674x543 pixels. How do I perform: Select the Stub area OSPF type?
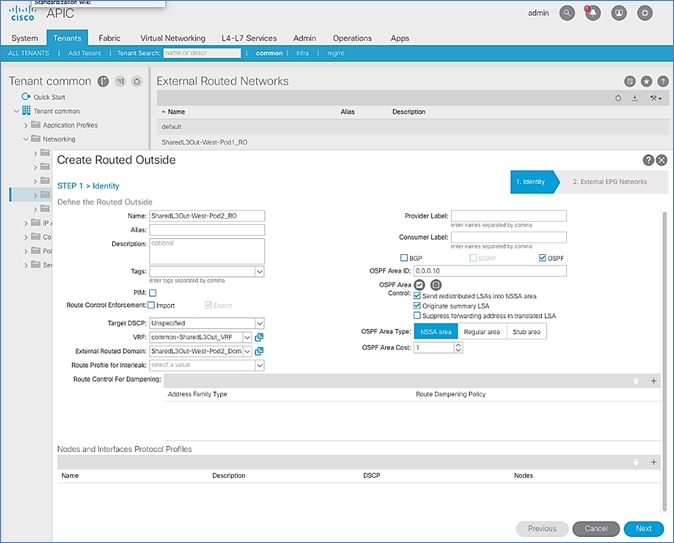coord(526,331)
